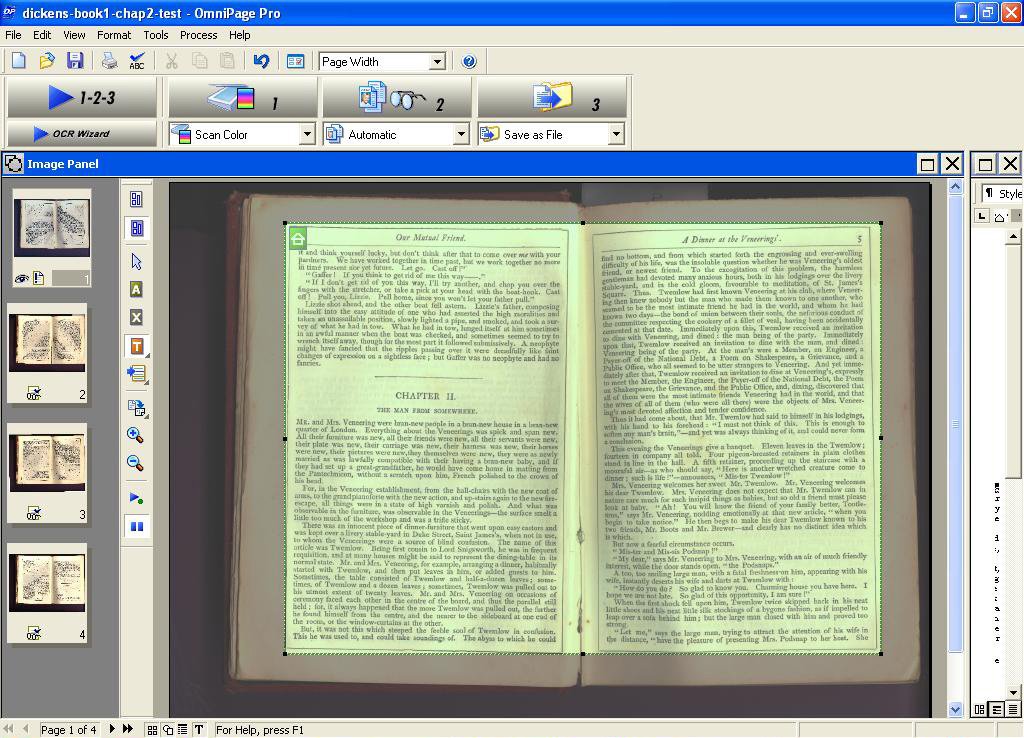Zoom in with the plus magnifier
Image resolution: width=1024 pixels, height=738 pixels.
(135, 435)
